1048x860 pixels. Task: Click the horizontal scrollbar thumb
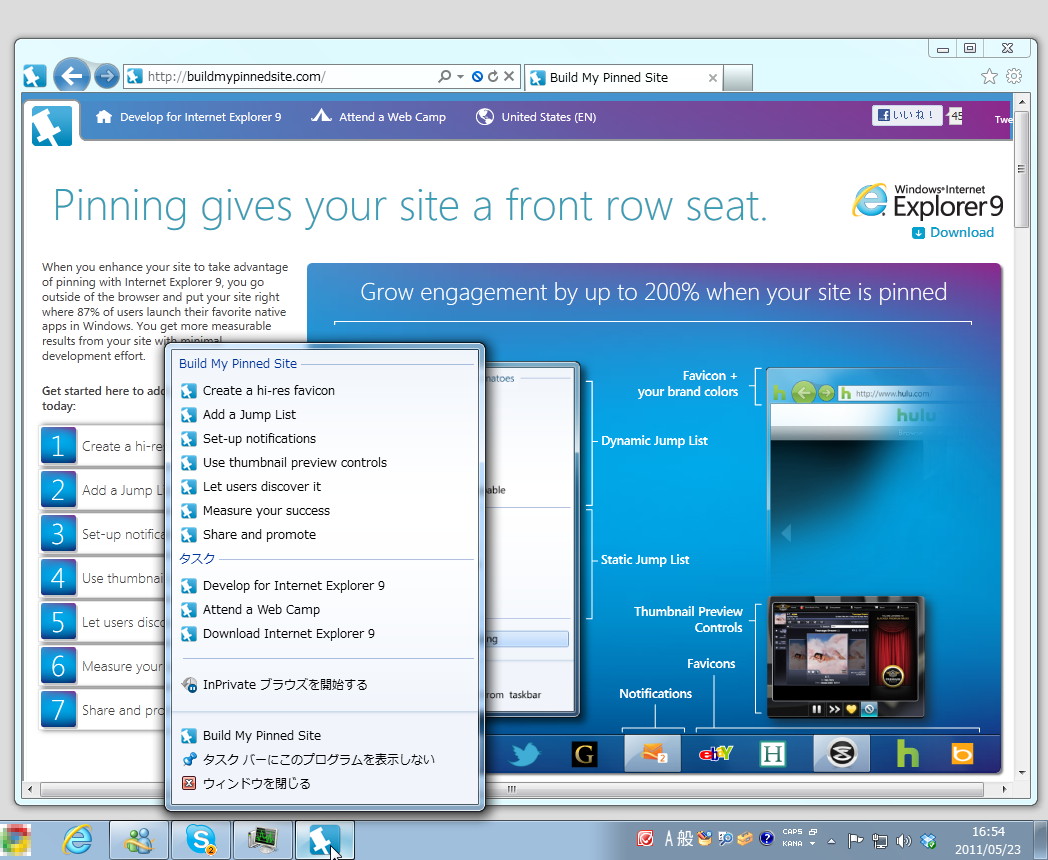click(511, 789)
